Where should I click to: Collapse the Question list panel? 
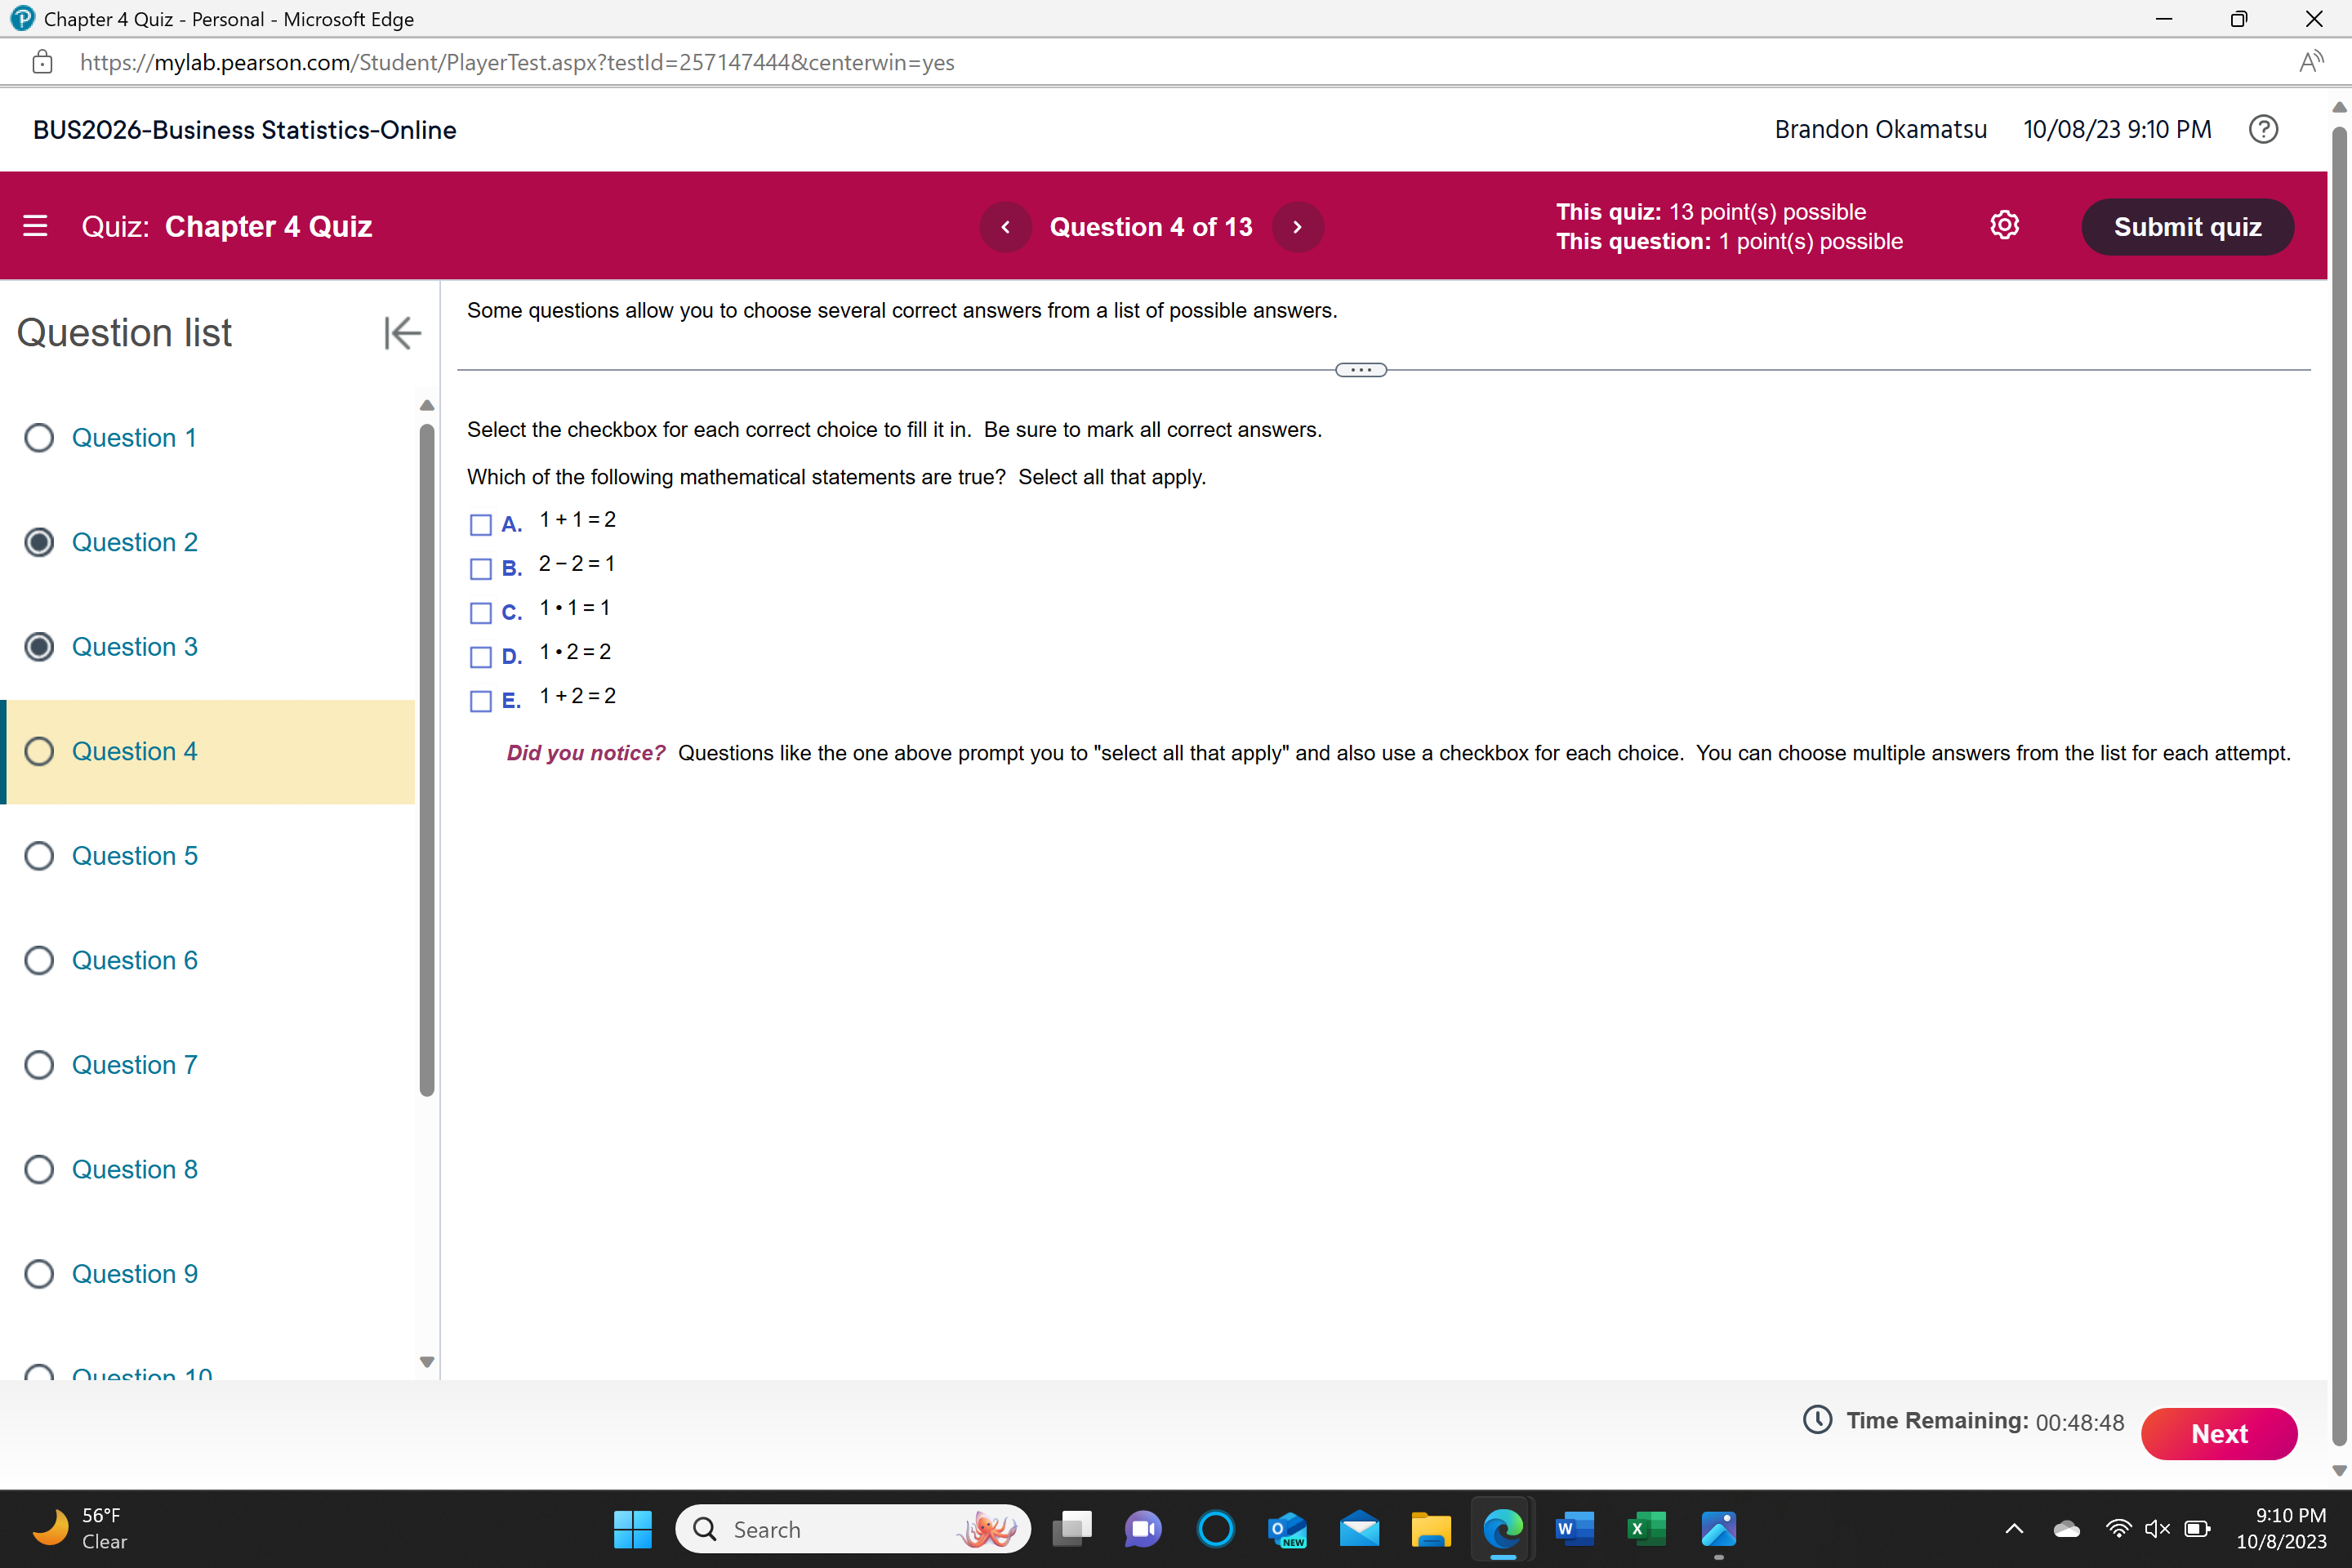click(x=401, y=333)
